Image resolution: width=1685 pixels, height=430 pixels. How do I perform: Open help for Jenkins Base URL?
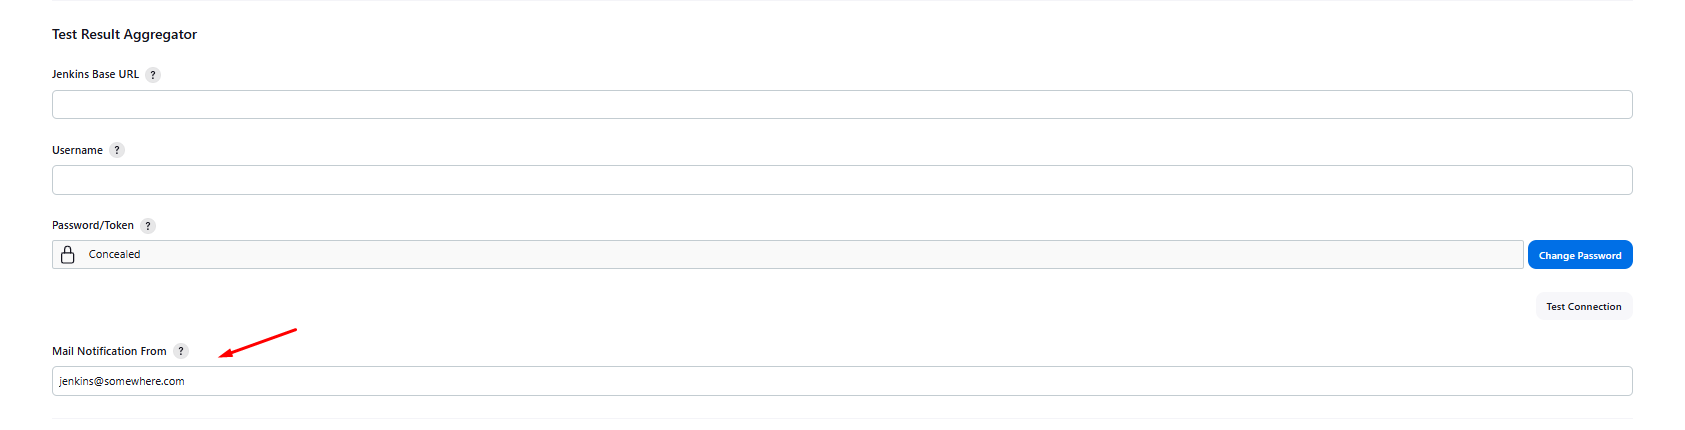[153, 75]
